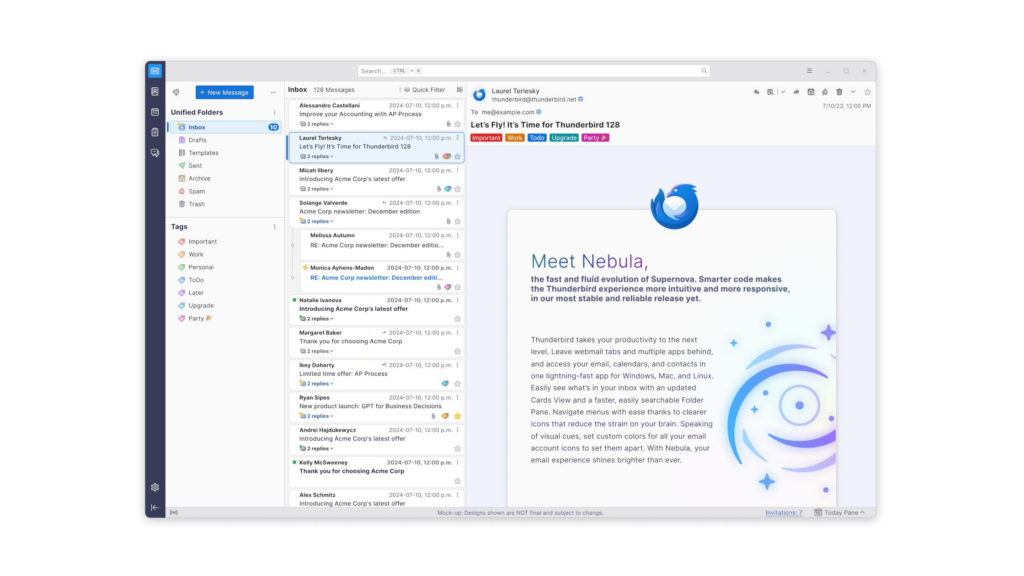Viewport: 1024px width, 576px height.
Task: Click the green Upgrade tag on the message
Action: 564,138
